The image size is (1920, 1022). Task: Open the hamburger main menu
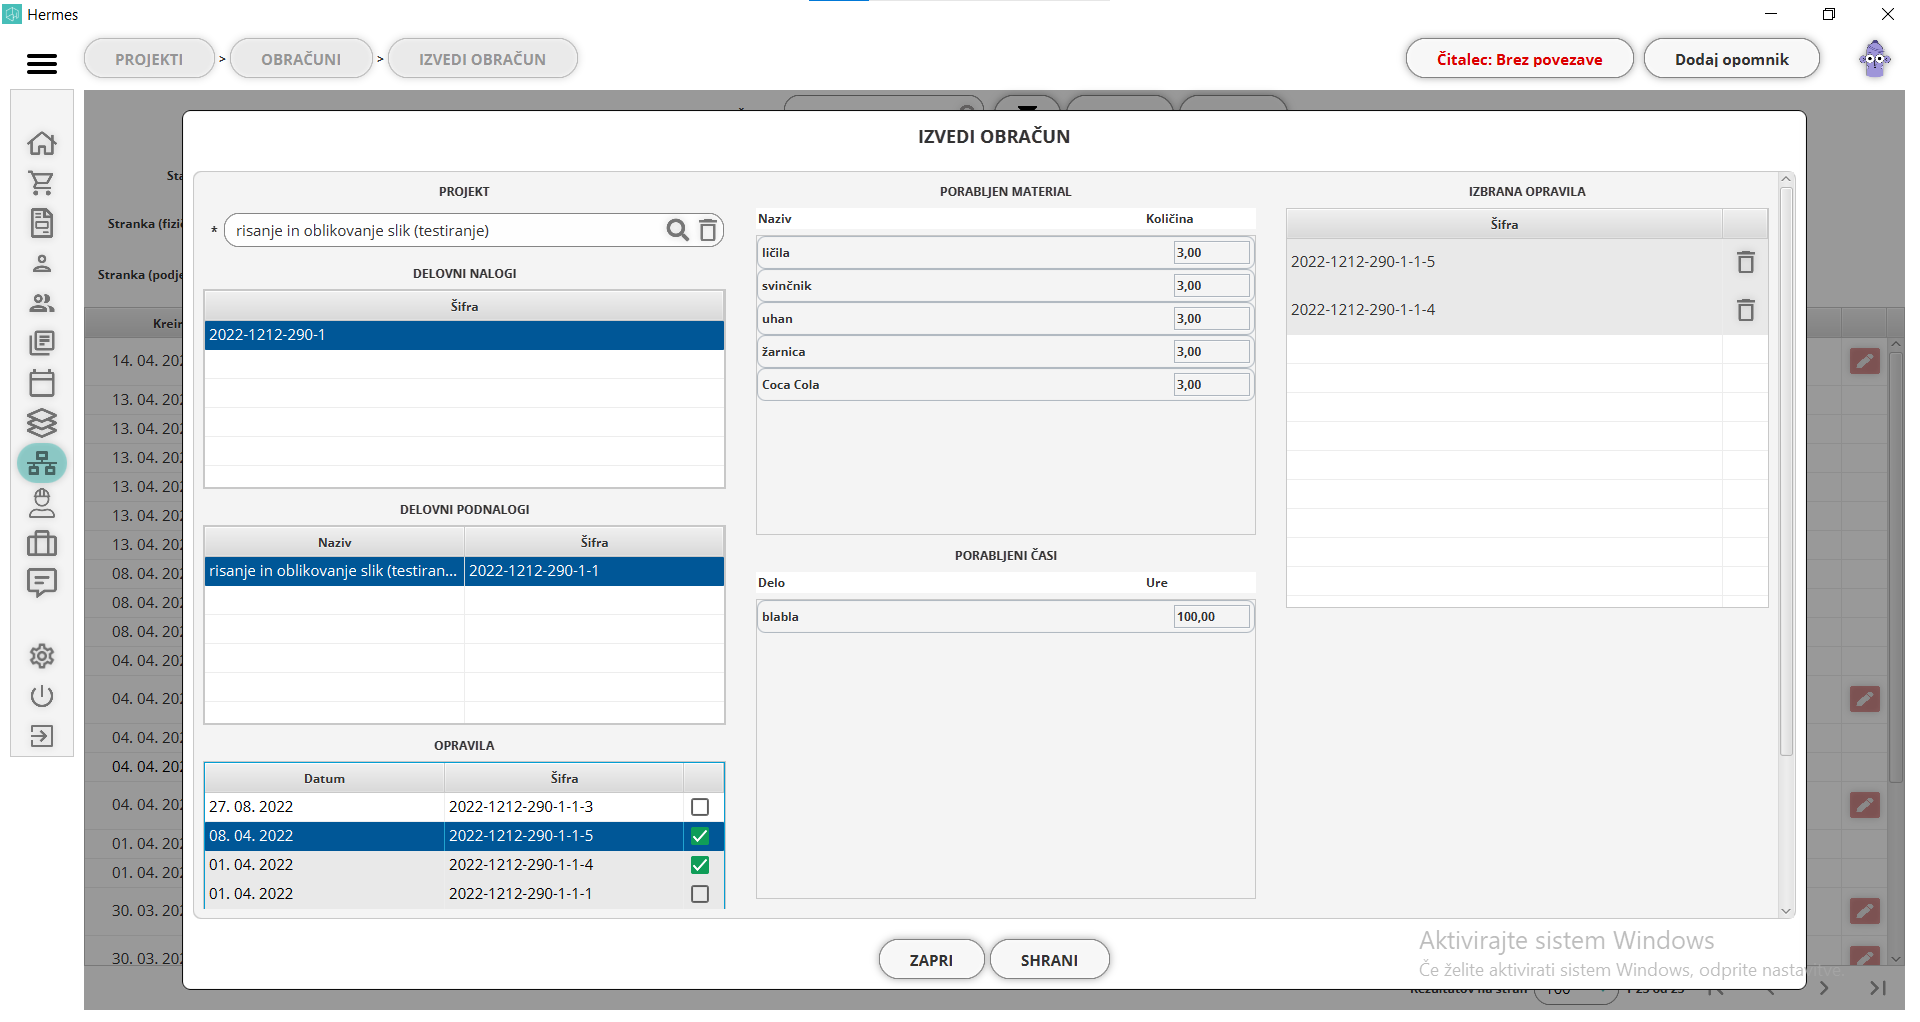(41, 63)
